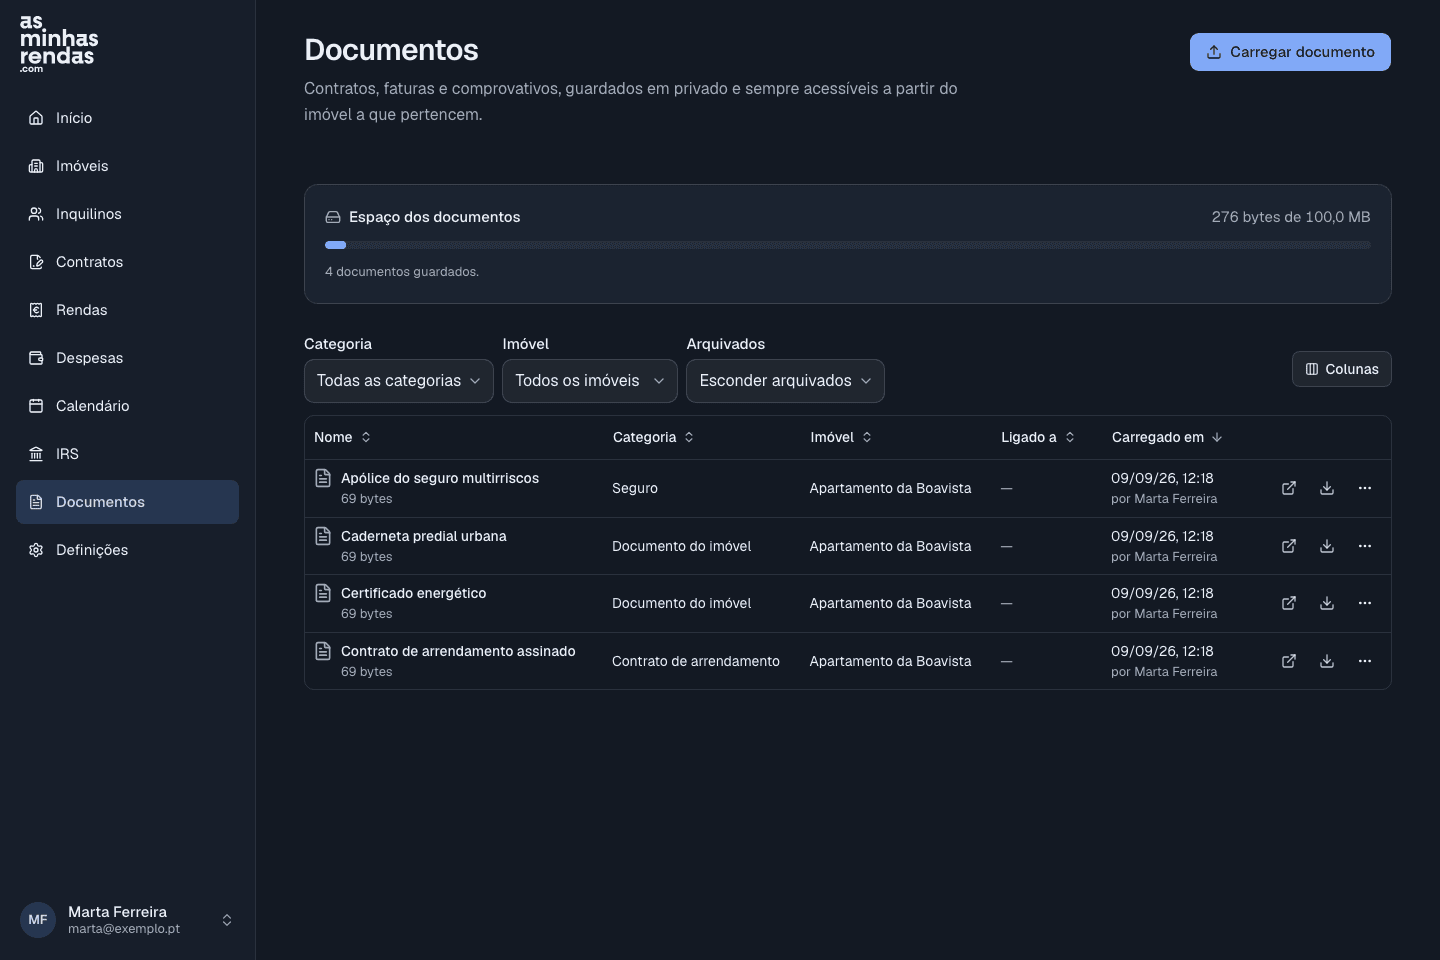Click the as minhas rendas logo
The image size is (1440, 960).
coord(59,43)
